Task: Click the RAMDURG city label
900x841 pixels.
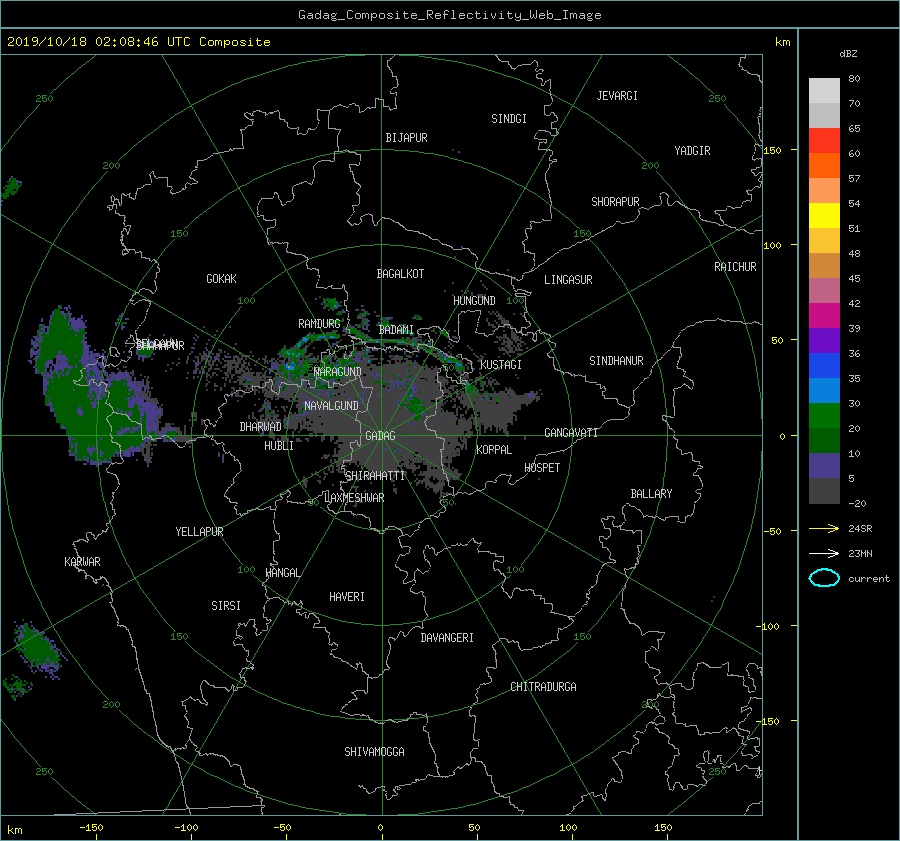Action: click(319, 324)
